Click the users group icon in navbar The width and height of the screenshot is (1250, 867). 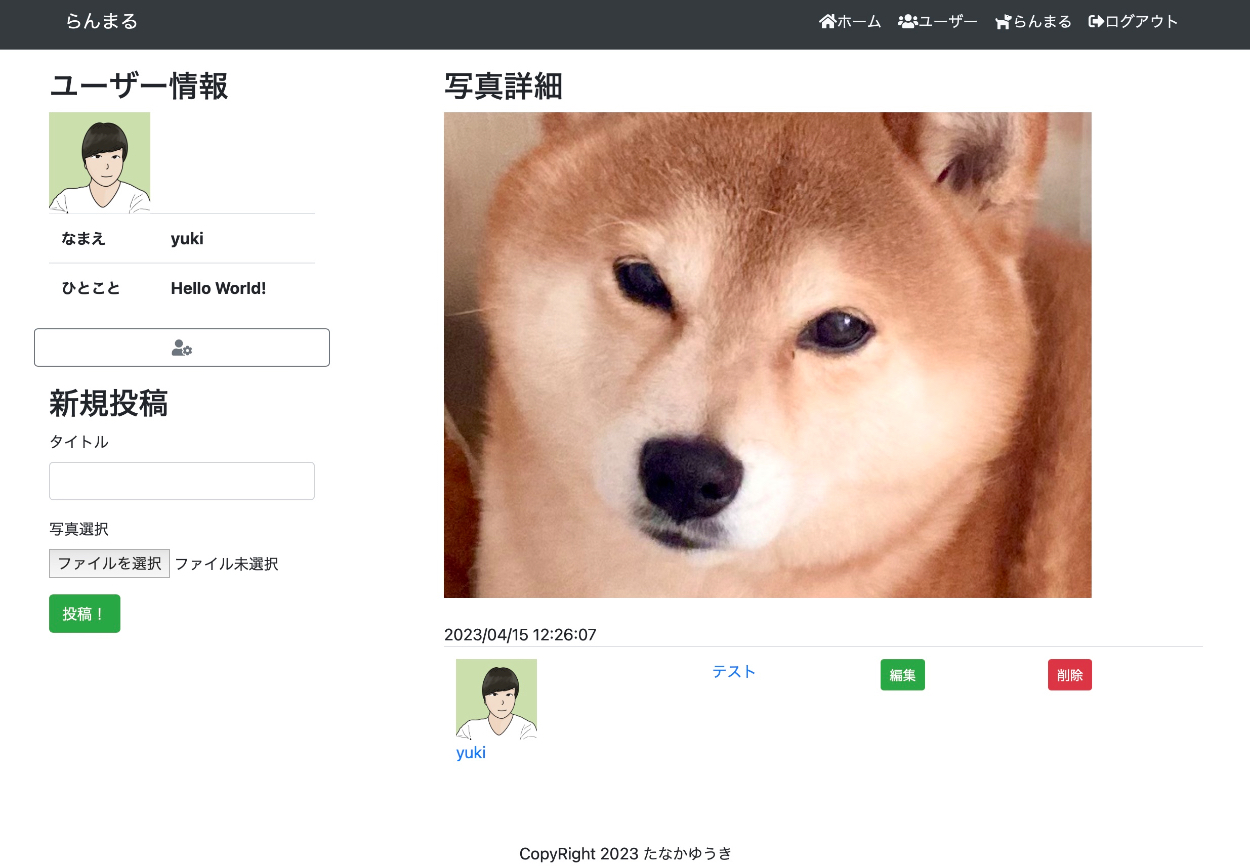coord(907,22)
